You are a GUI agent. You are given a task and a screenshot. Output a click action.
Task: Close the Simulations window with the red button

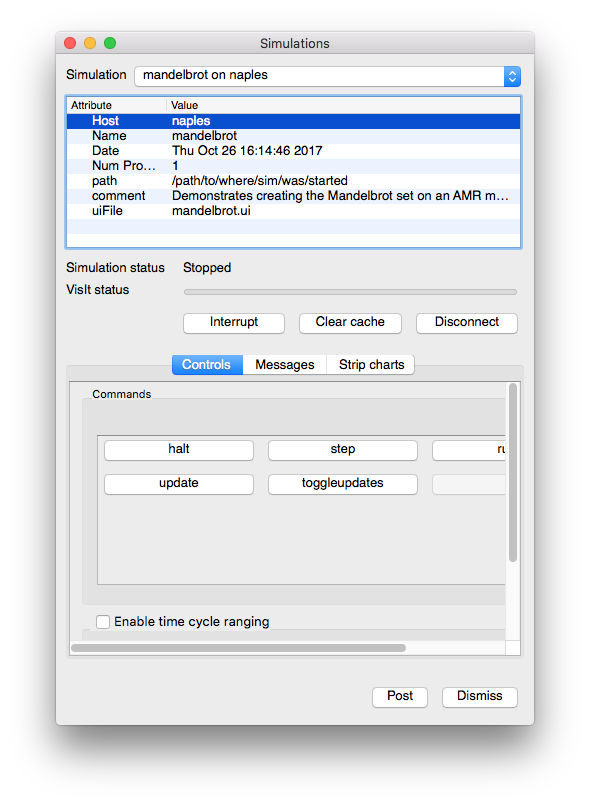point(70,43)
